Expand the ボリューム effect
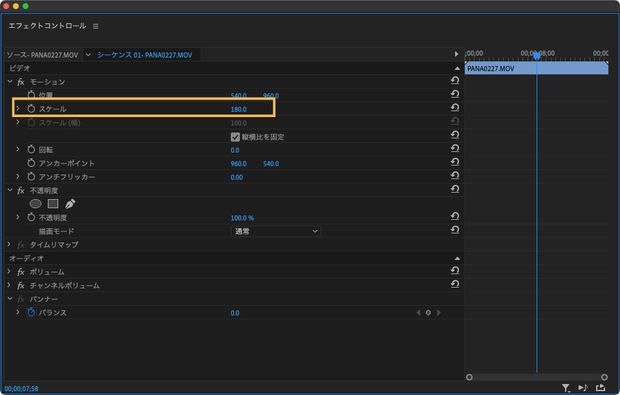 (x=9, y=272)
